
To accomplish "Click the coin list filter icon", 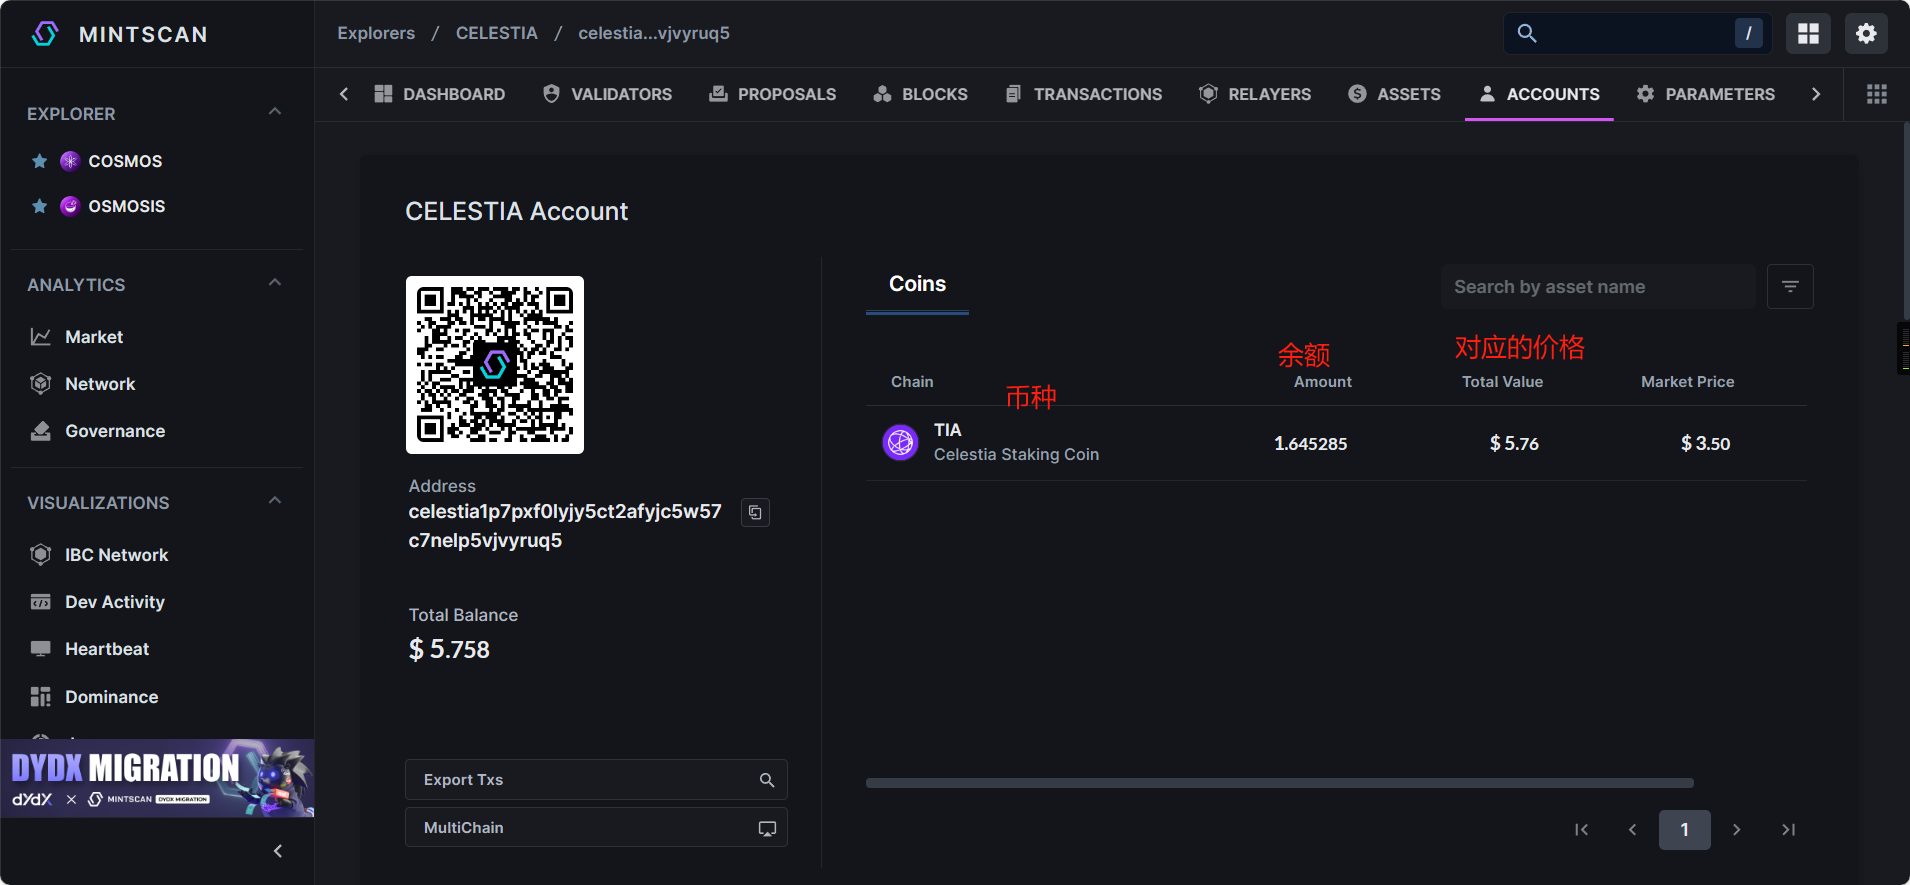I will (x=1790, y=287).
